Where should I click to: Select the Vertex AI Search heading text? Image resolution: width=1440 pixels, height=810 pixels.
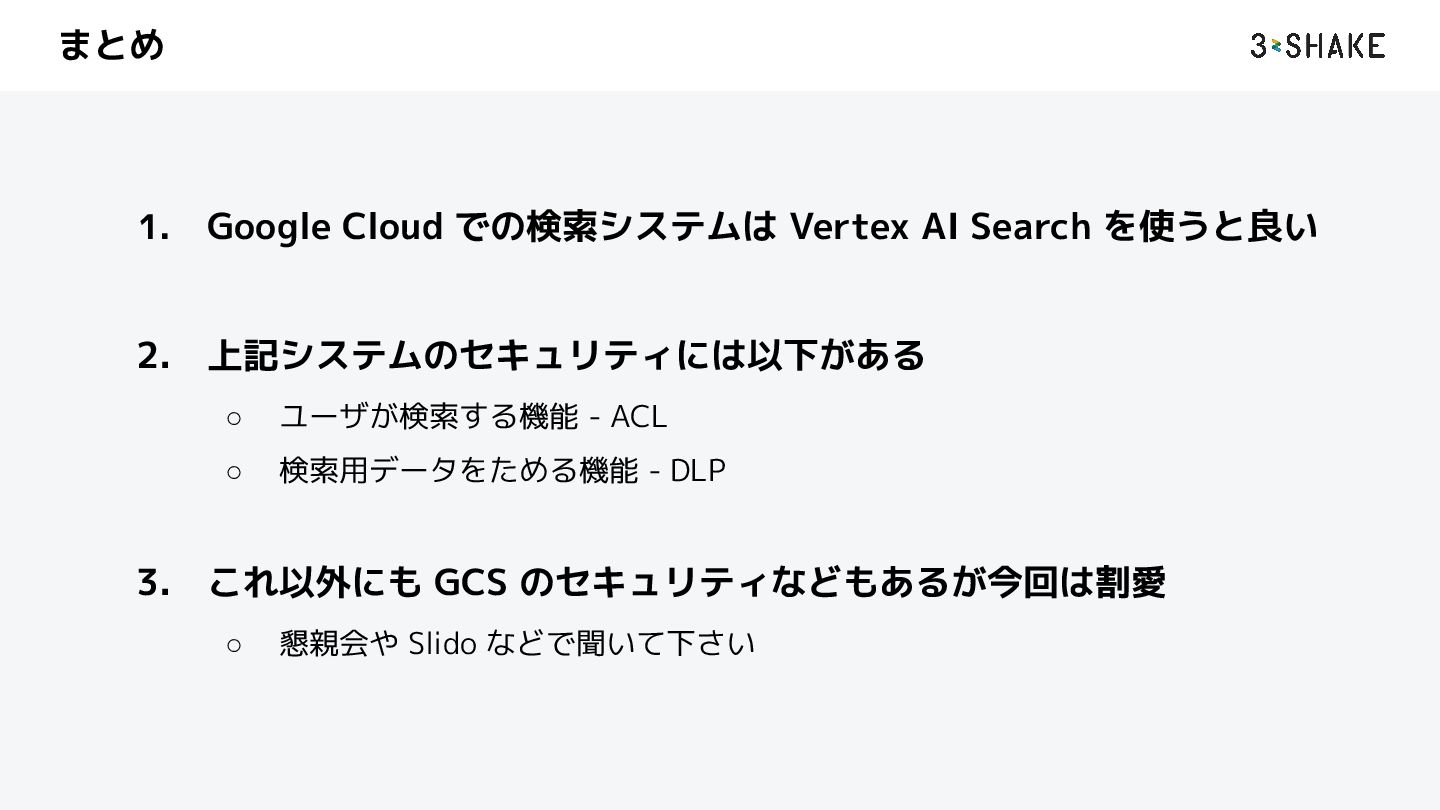click(x=940, y=227)
